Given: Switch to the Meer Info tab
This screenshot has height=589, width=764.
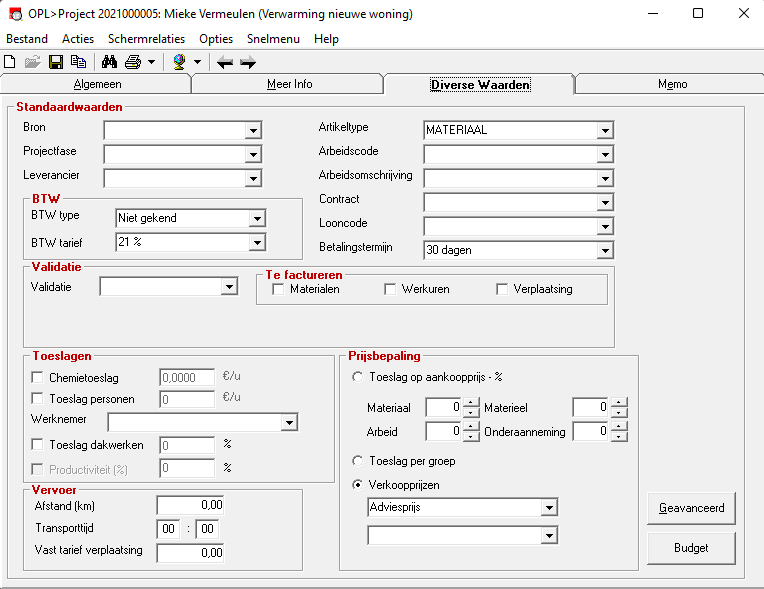Looking at the screenshot, I should 289,84.
